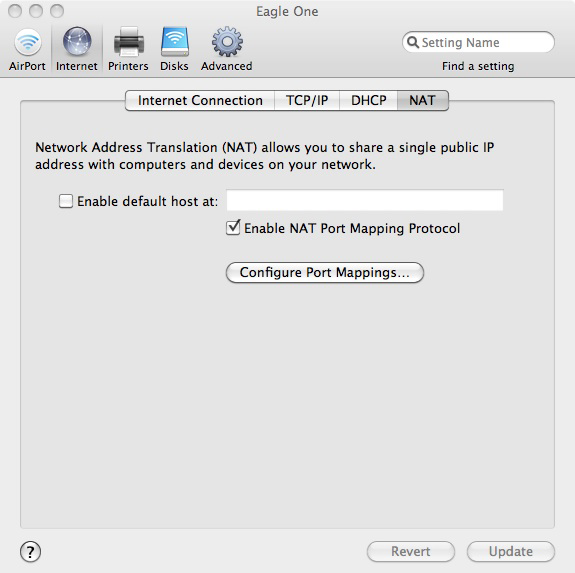Click the Eagle One window title
575x573 pixels.
pos(287,11)
